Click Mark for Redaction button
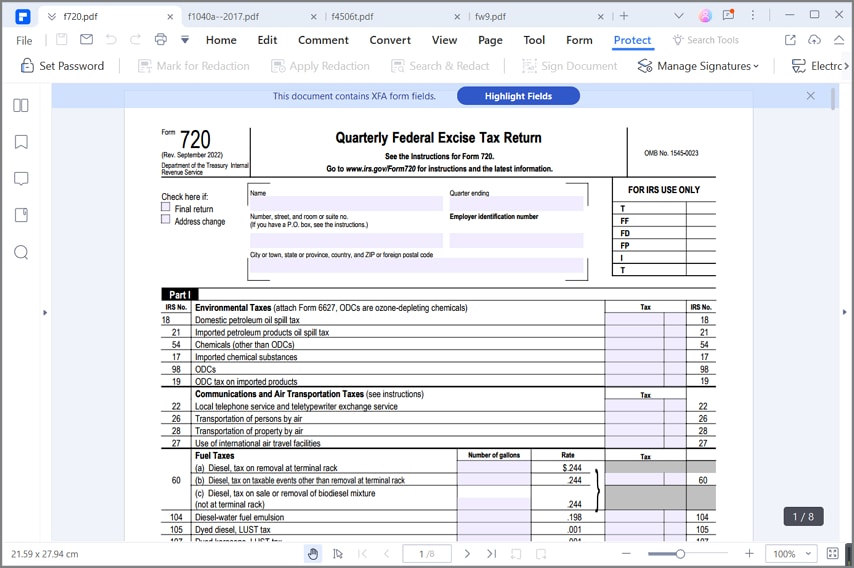 click(193, 66)
